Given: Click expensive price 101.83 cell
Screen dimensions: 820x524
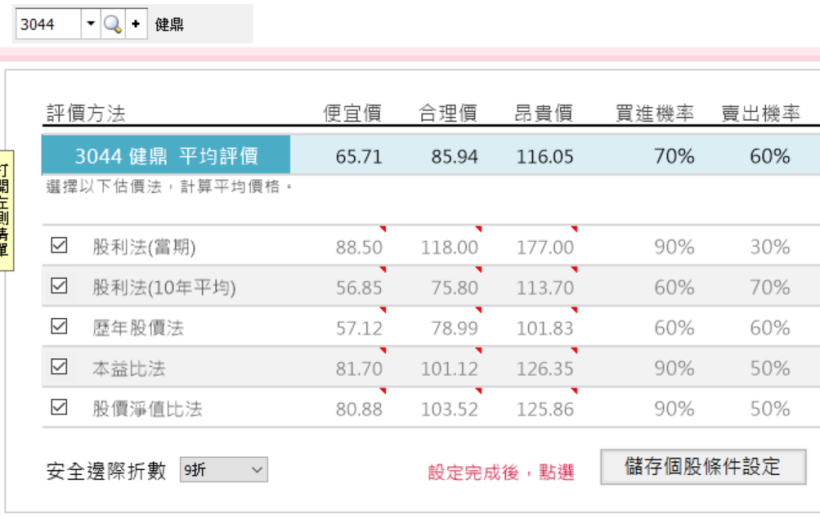Looking at the screenshot, I should pyautogui.click(x=545, y=328).
